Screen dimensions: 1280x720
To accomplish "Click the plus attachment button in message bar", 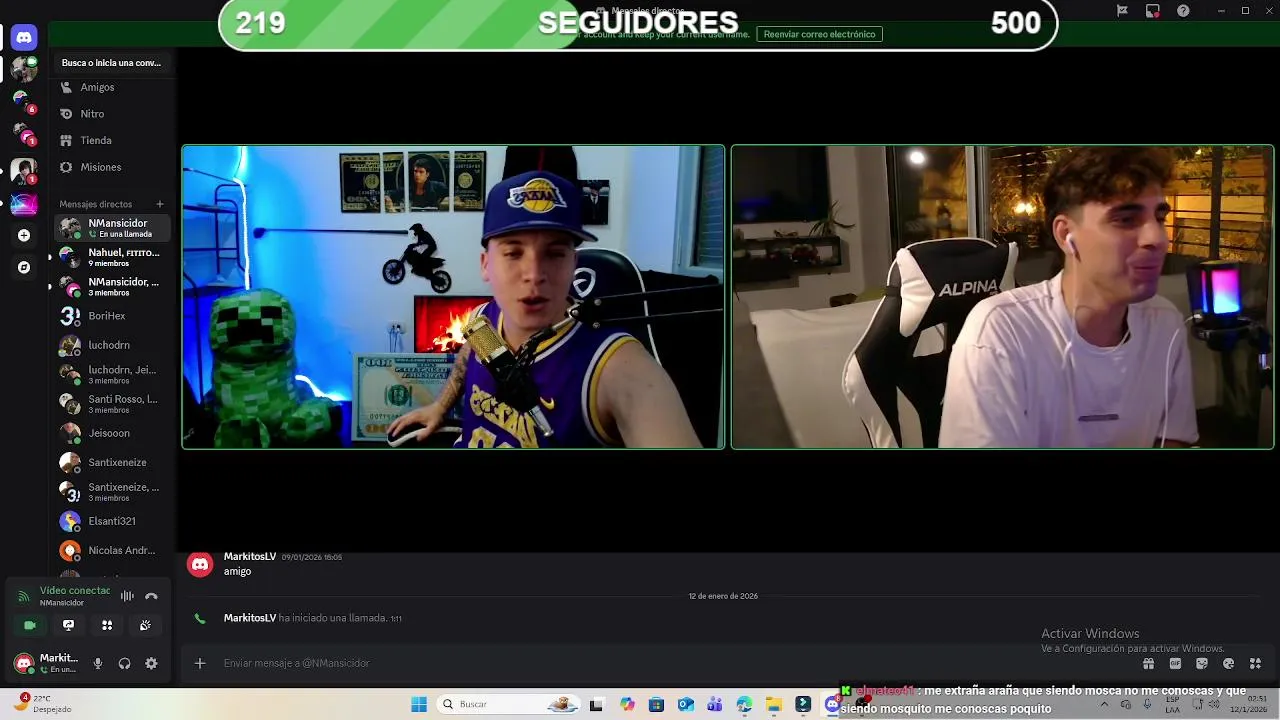I will (x=200, y=663).
